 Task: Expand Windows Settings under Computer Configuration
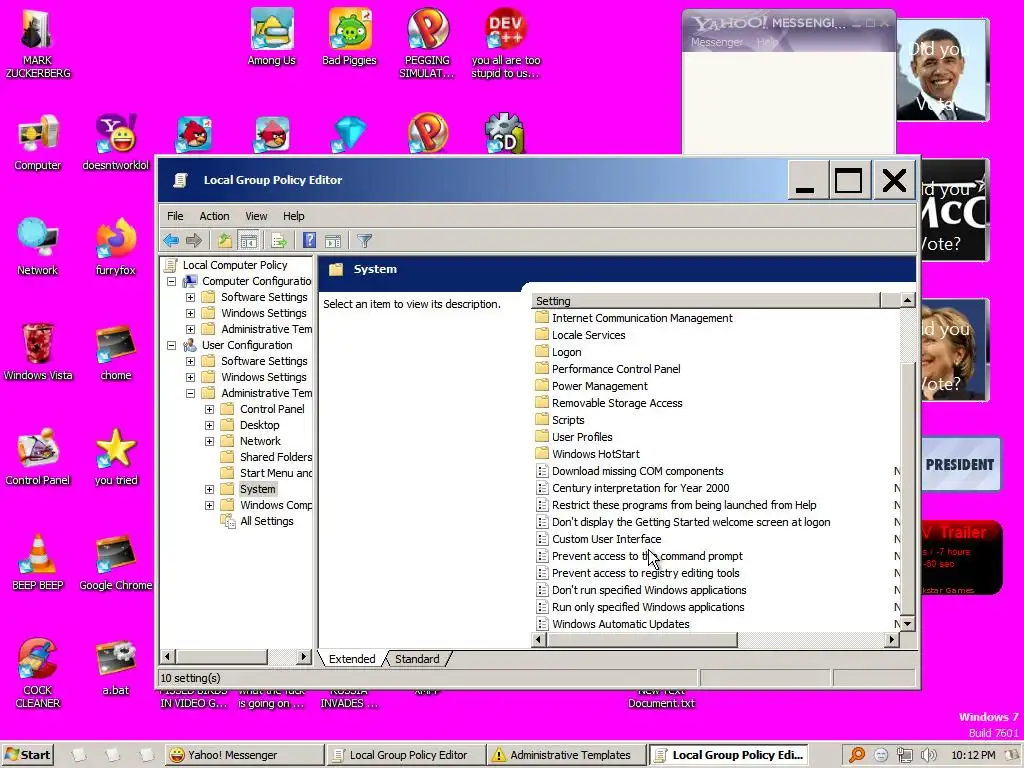[x=190, y=313]
